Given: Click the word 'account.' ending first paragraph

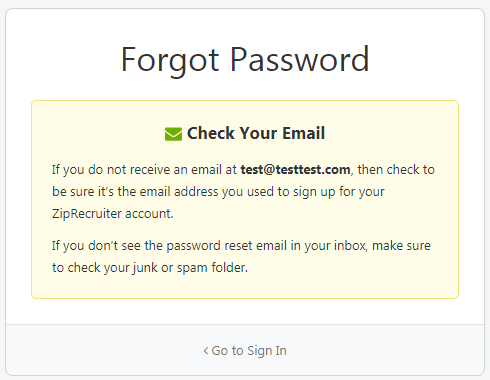Looking at the screenshot, I should (149, 214).
